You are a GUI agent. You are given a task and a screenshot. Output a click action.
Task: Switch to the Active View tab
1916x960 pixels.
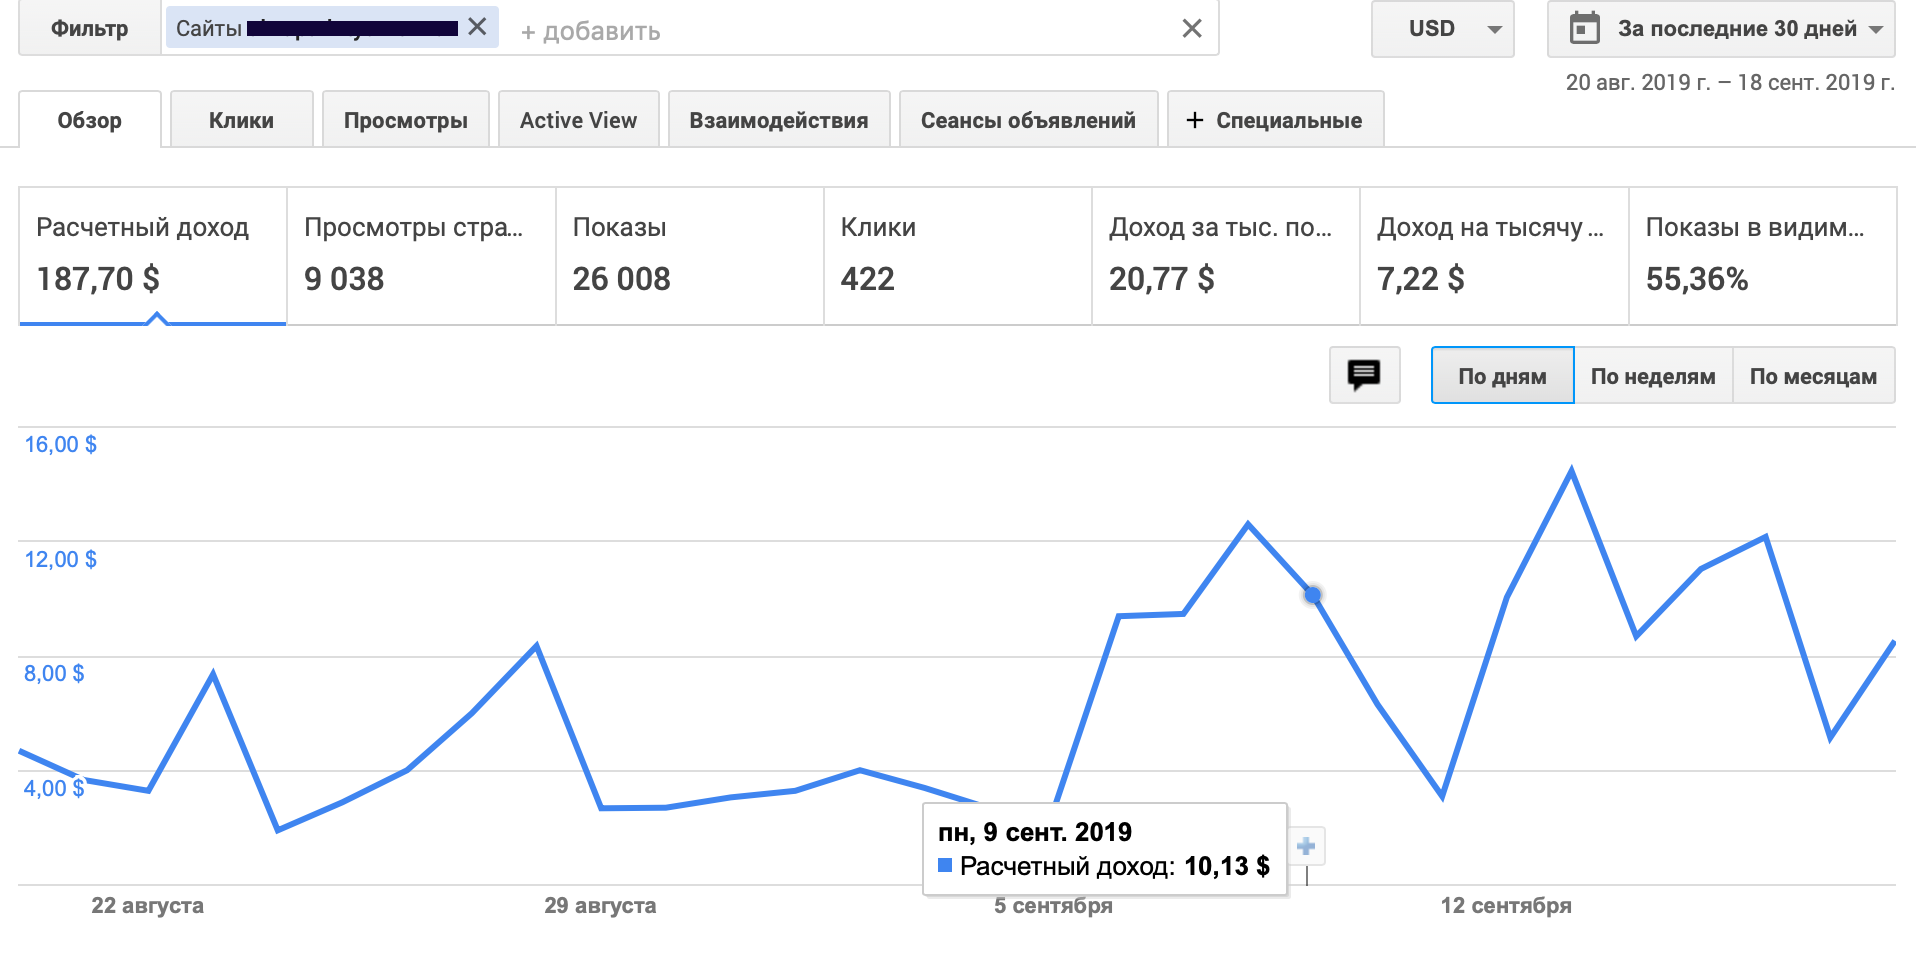click(x=578, y=120)
